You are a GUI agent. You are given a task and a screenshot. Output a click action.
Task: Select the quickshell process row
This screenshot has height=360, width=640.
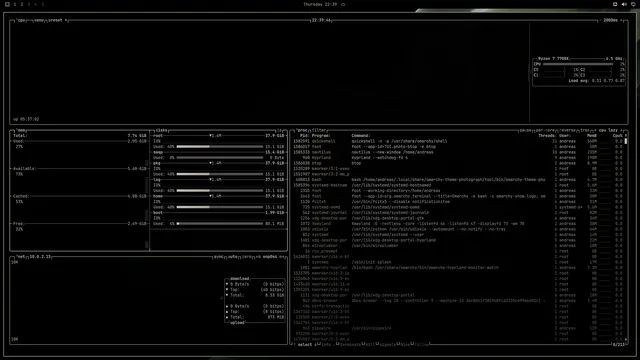(458, 141)
